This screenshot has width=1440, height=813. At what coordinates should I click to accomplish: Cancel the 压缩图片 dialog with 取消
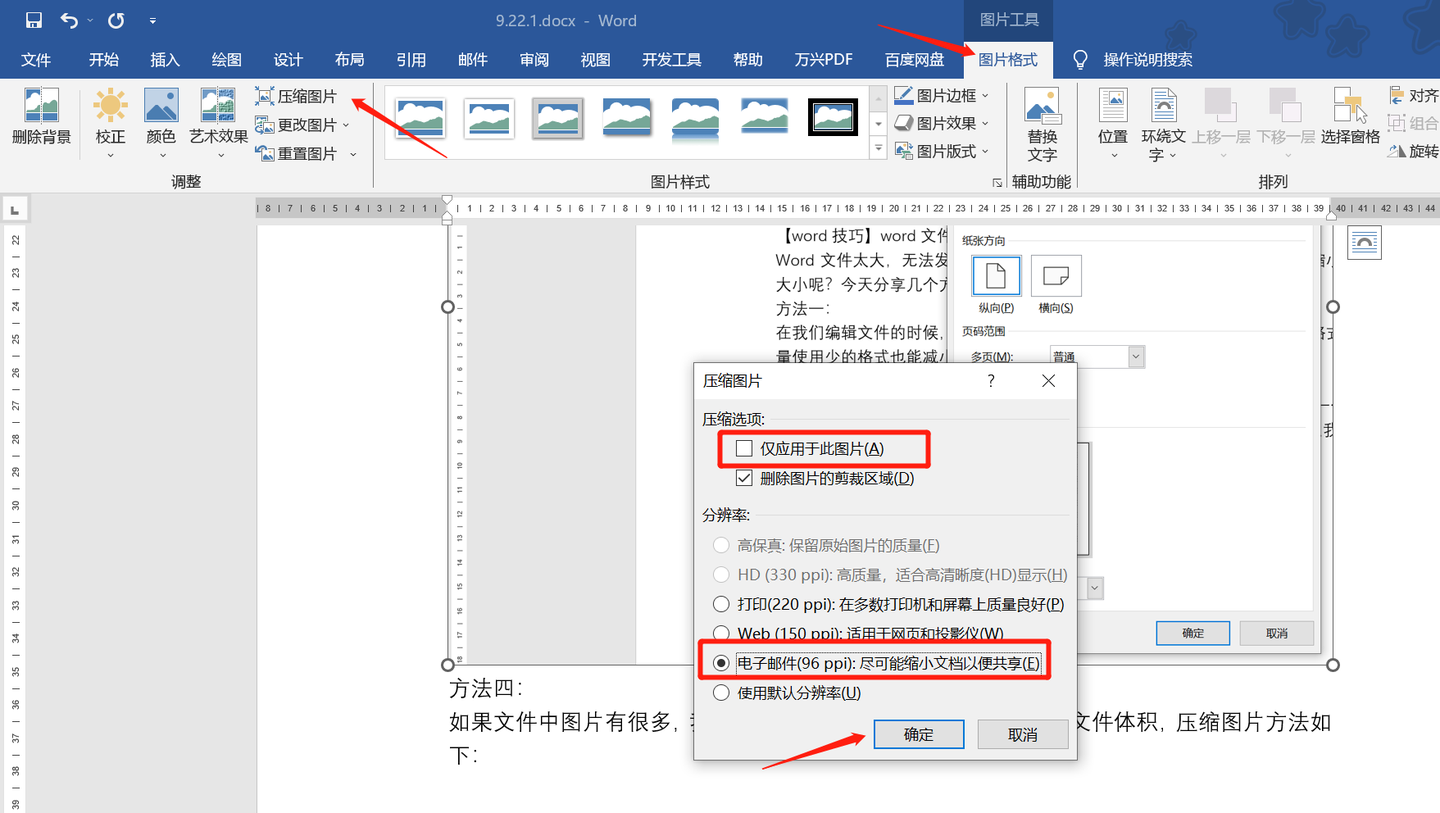click(x=1022, y=734)
